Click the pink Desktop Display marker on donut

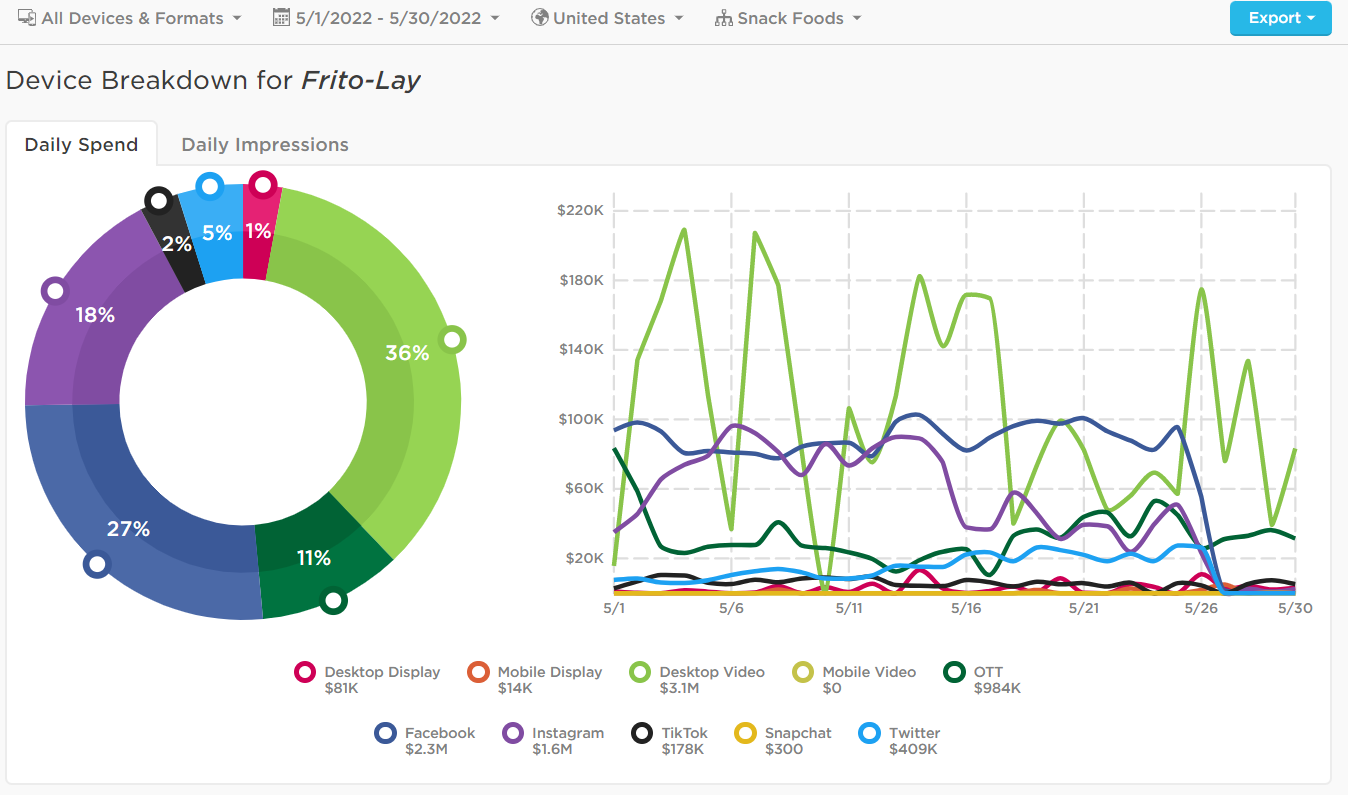point(262,185)
